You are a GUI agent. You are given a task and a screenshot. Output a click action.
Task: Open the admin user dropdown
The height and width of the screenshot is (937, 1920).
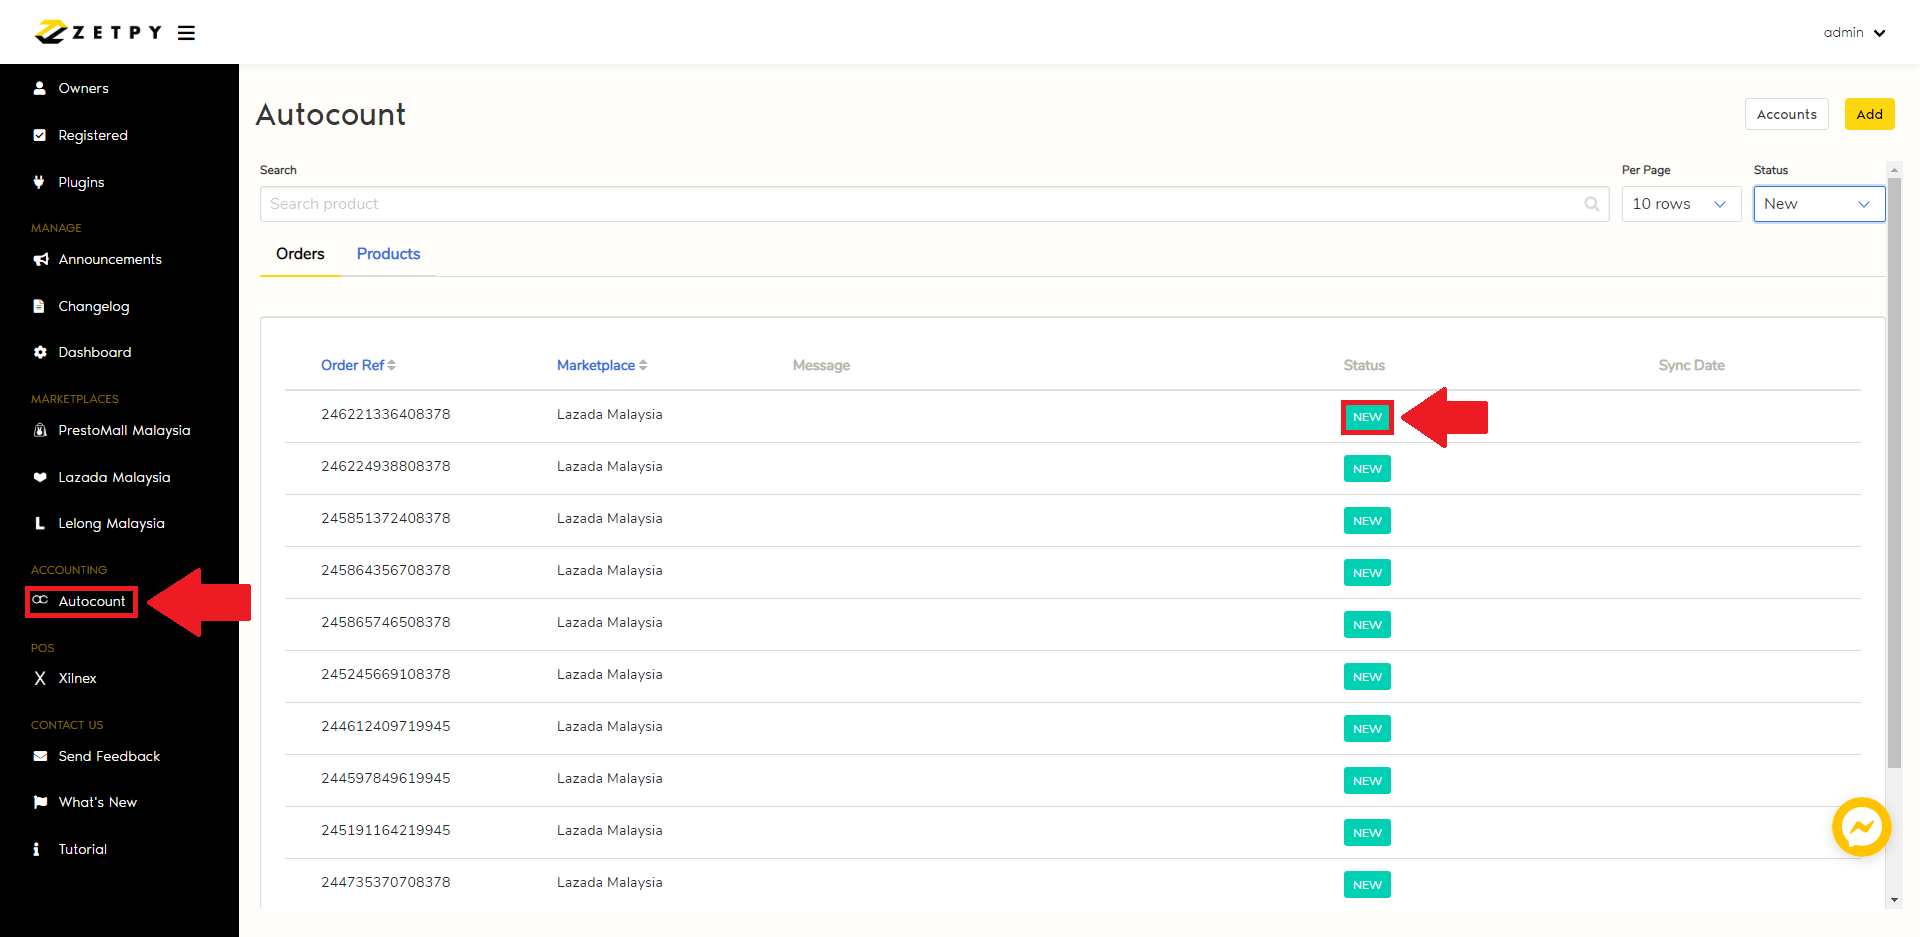1854,33
